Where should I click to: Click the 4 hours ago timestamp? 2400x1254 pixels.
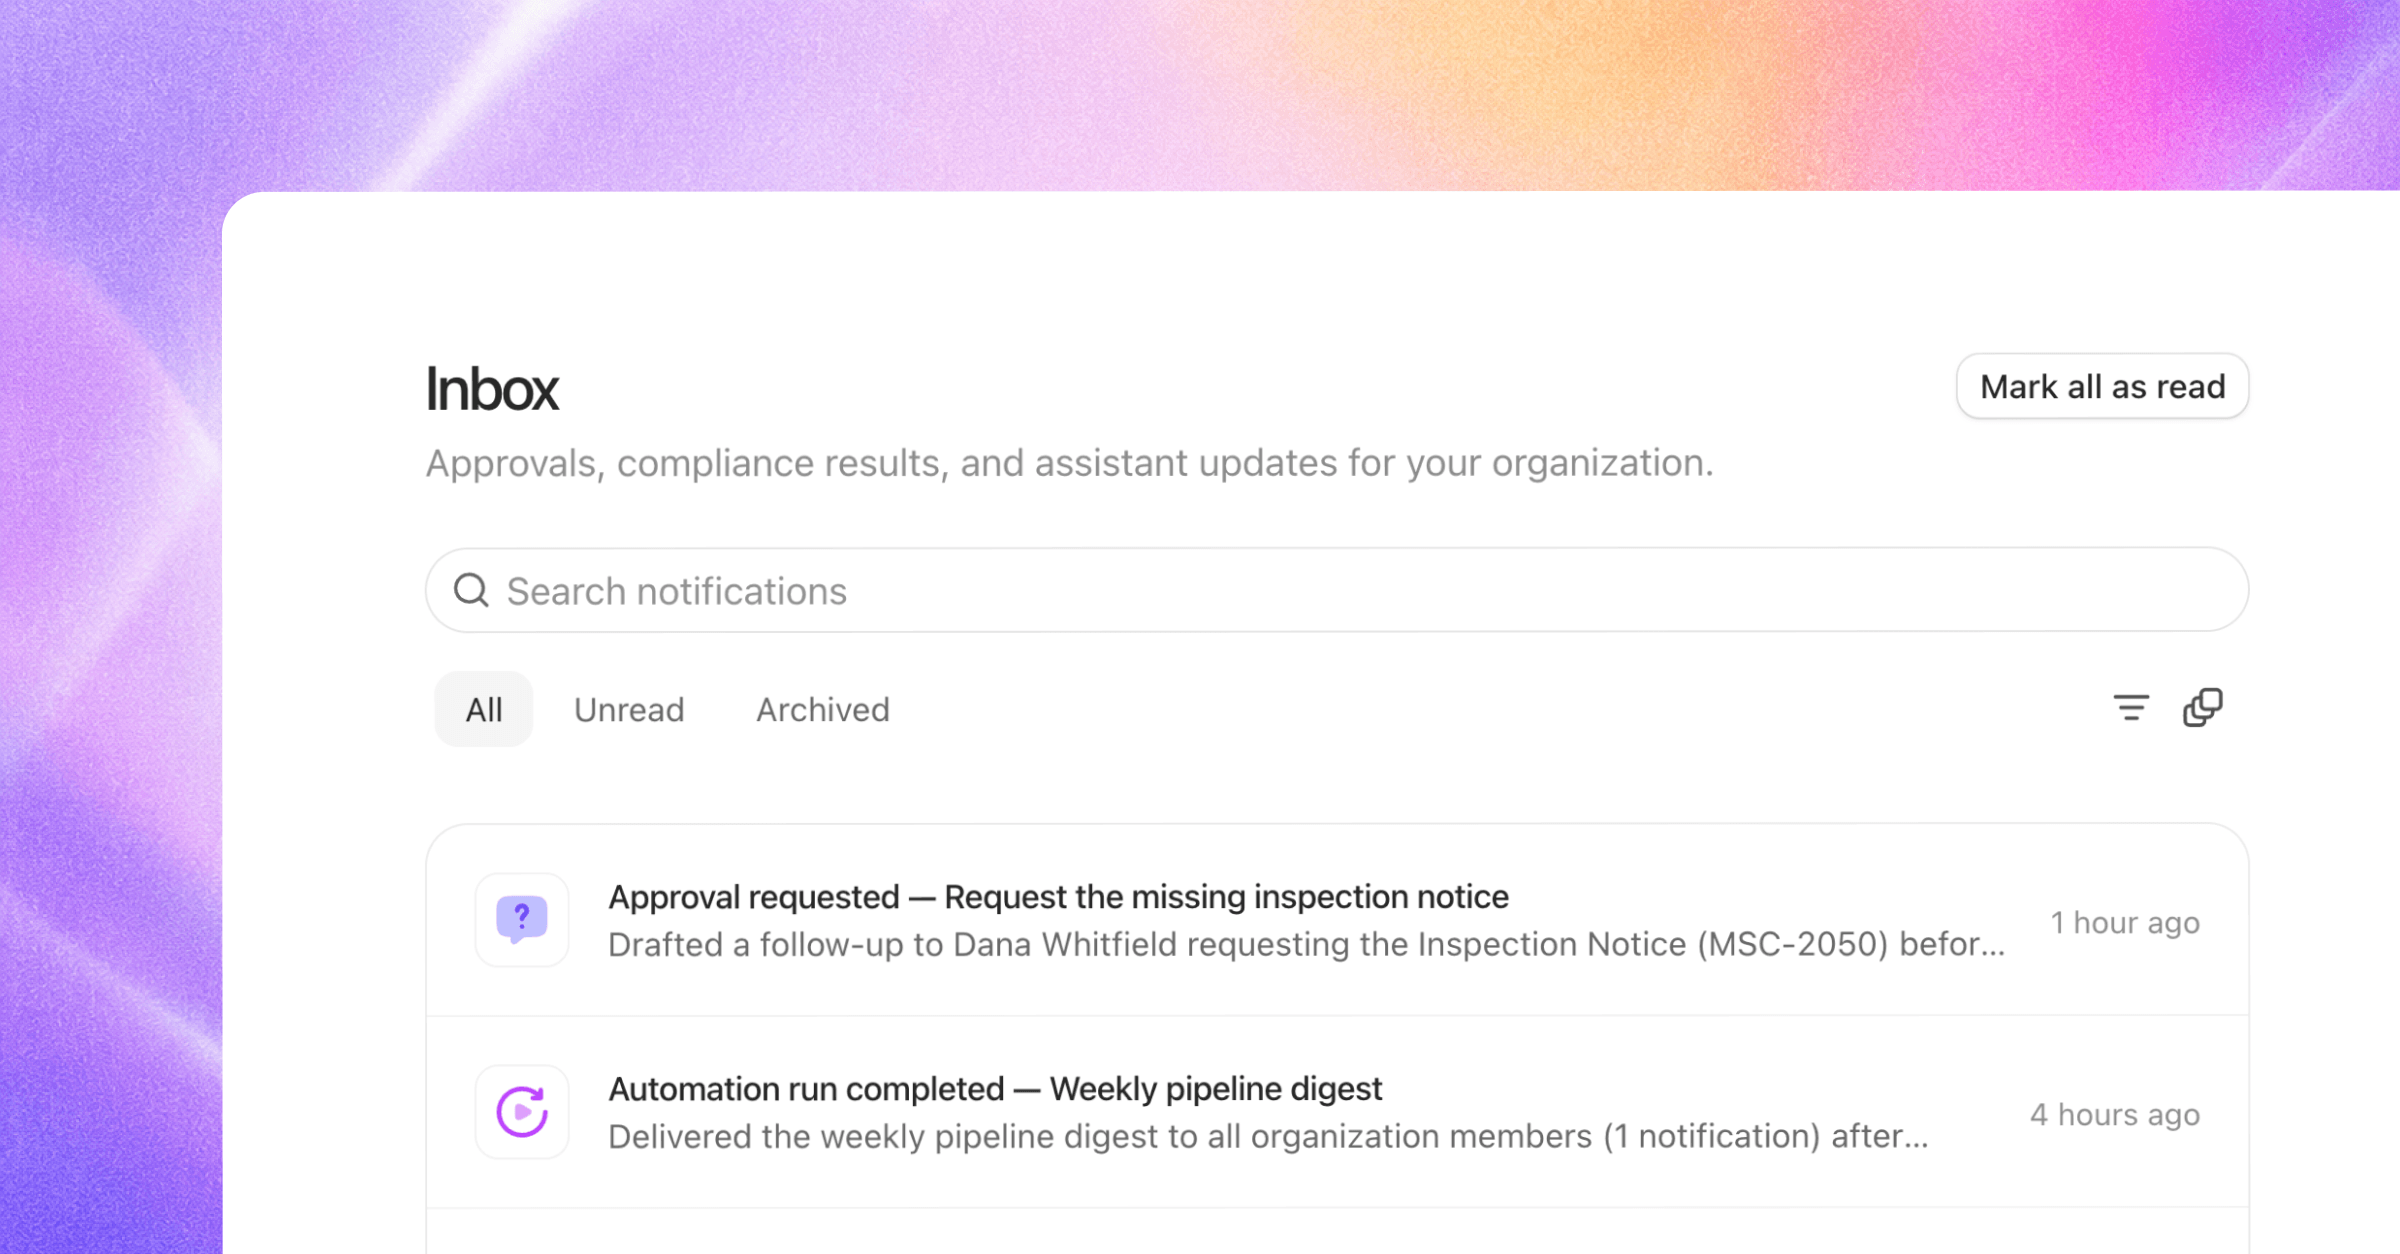tap(2115, 1114)
